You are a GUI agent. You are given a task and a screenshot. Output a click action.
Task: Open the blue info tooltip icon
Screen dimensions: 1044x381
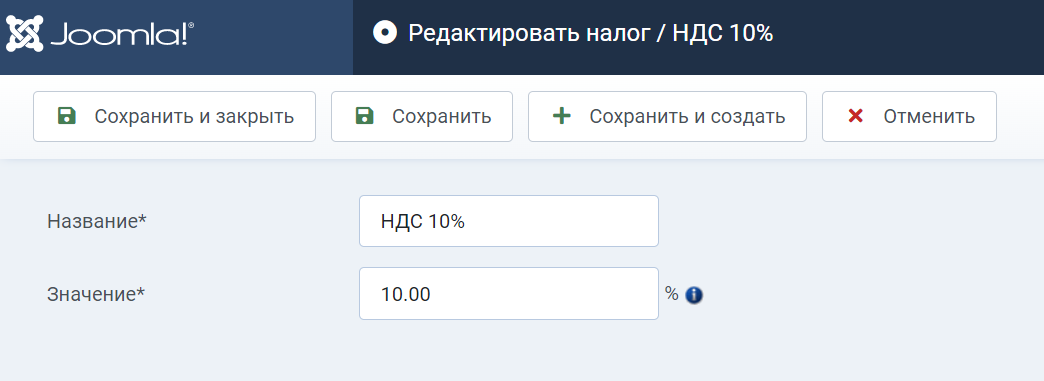694,294
